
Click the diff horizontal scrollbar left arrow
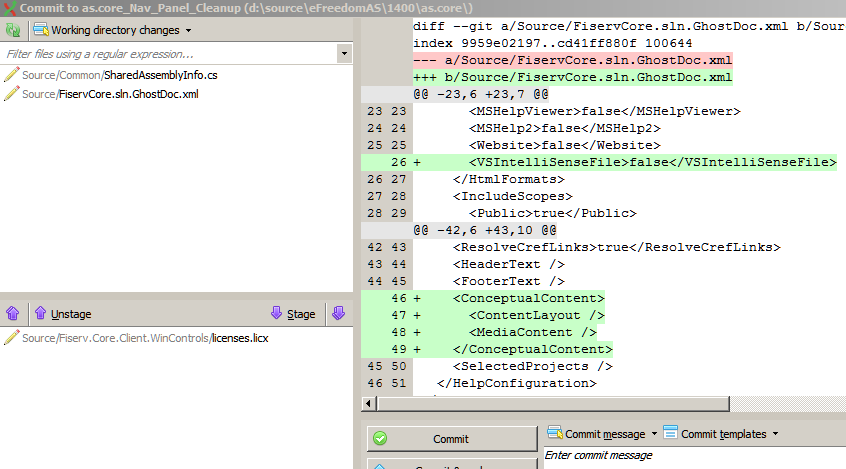point(369,403)
